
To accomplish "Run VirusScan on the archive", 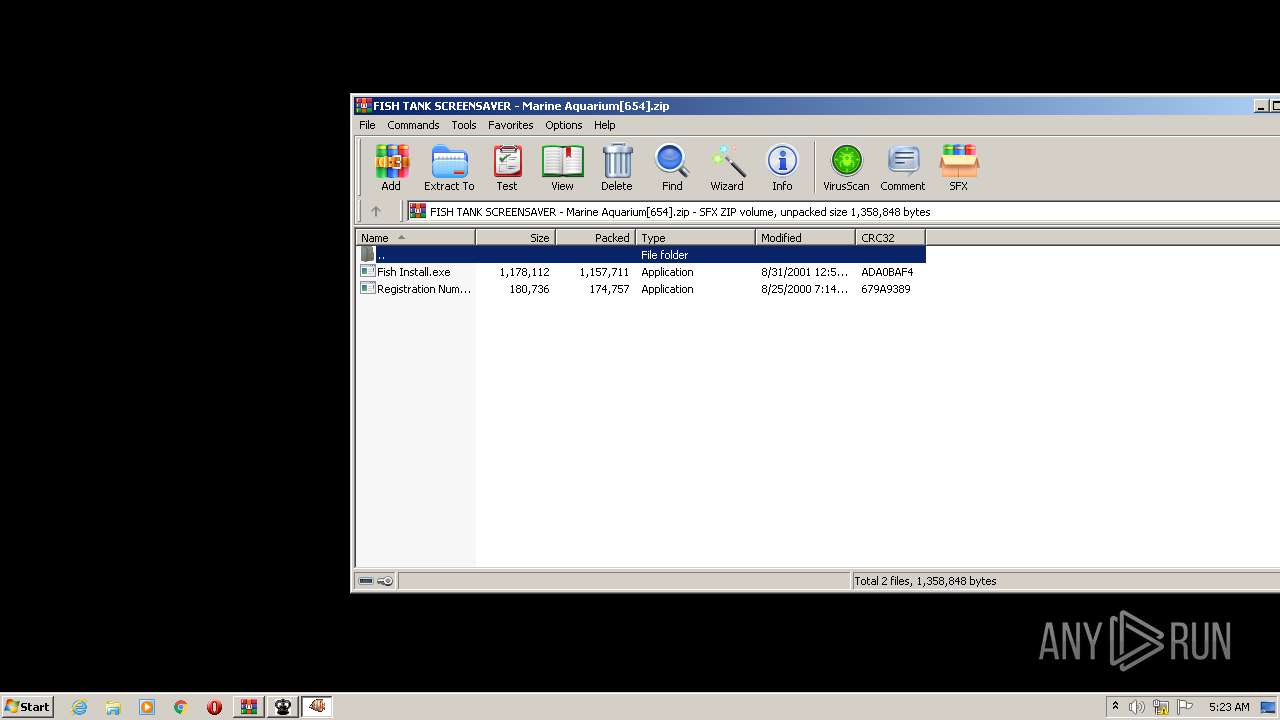I will tap(846, 167).
